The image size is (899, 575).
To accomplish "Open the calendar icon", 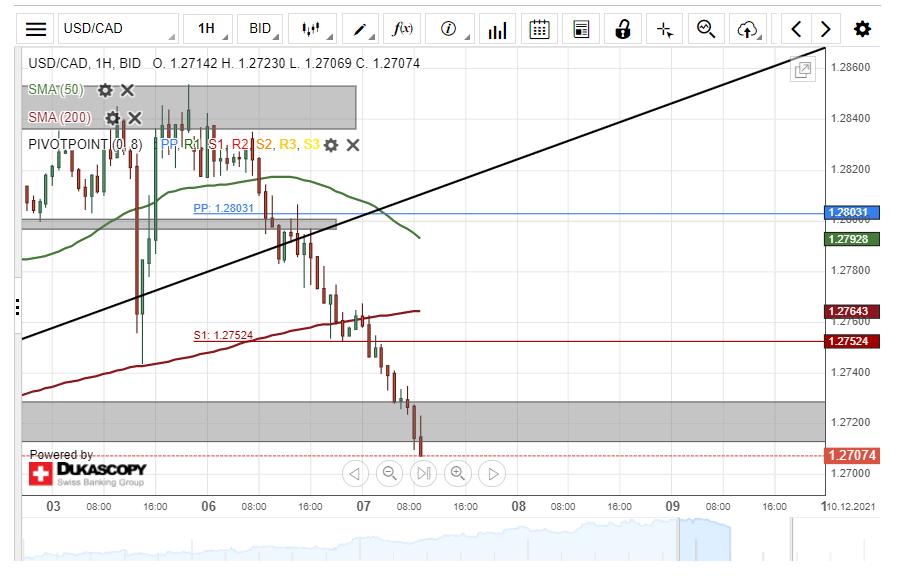I will click(539, 29).
